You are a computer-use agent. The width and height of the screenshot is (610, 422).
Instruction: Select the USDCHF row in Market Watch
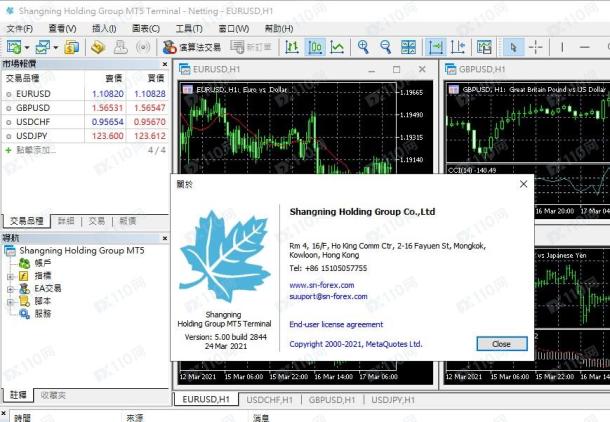click(x=86, y=122)
